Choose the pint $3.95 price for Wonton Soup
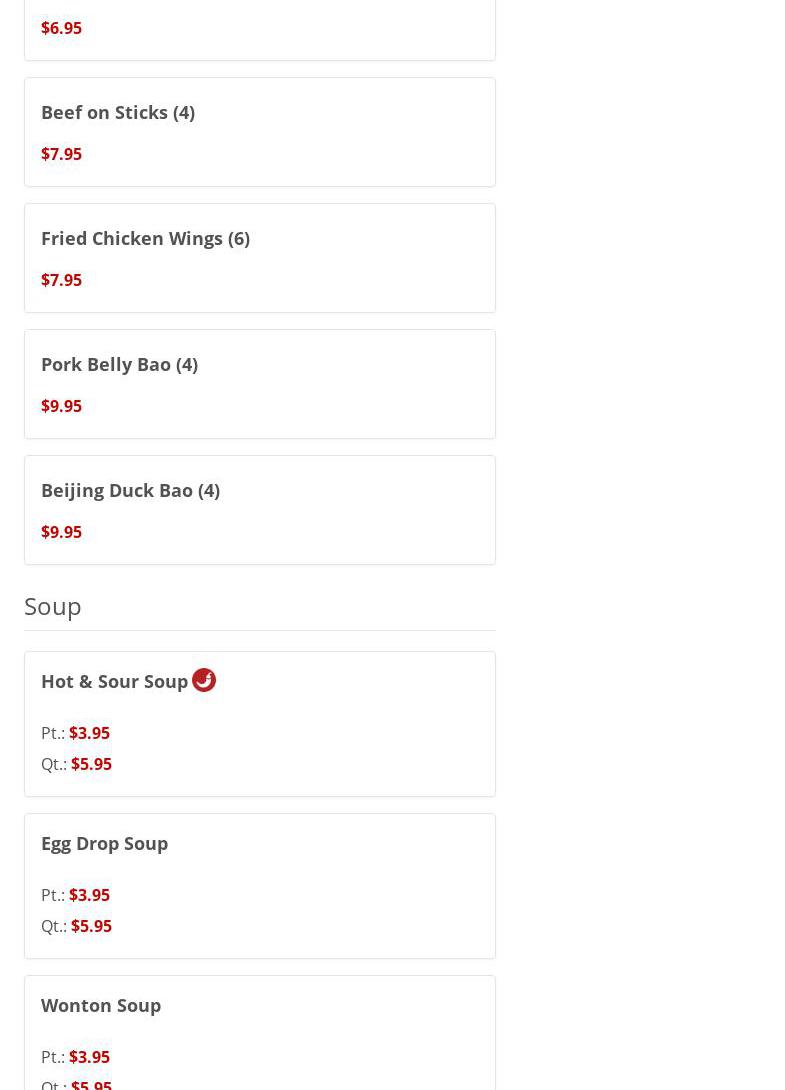This screenshot has height=1090, width=785. pyautogui.click(x=89, y=1057)
